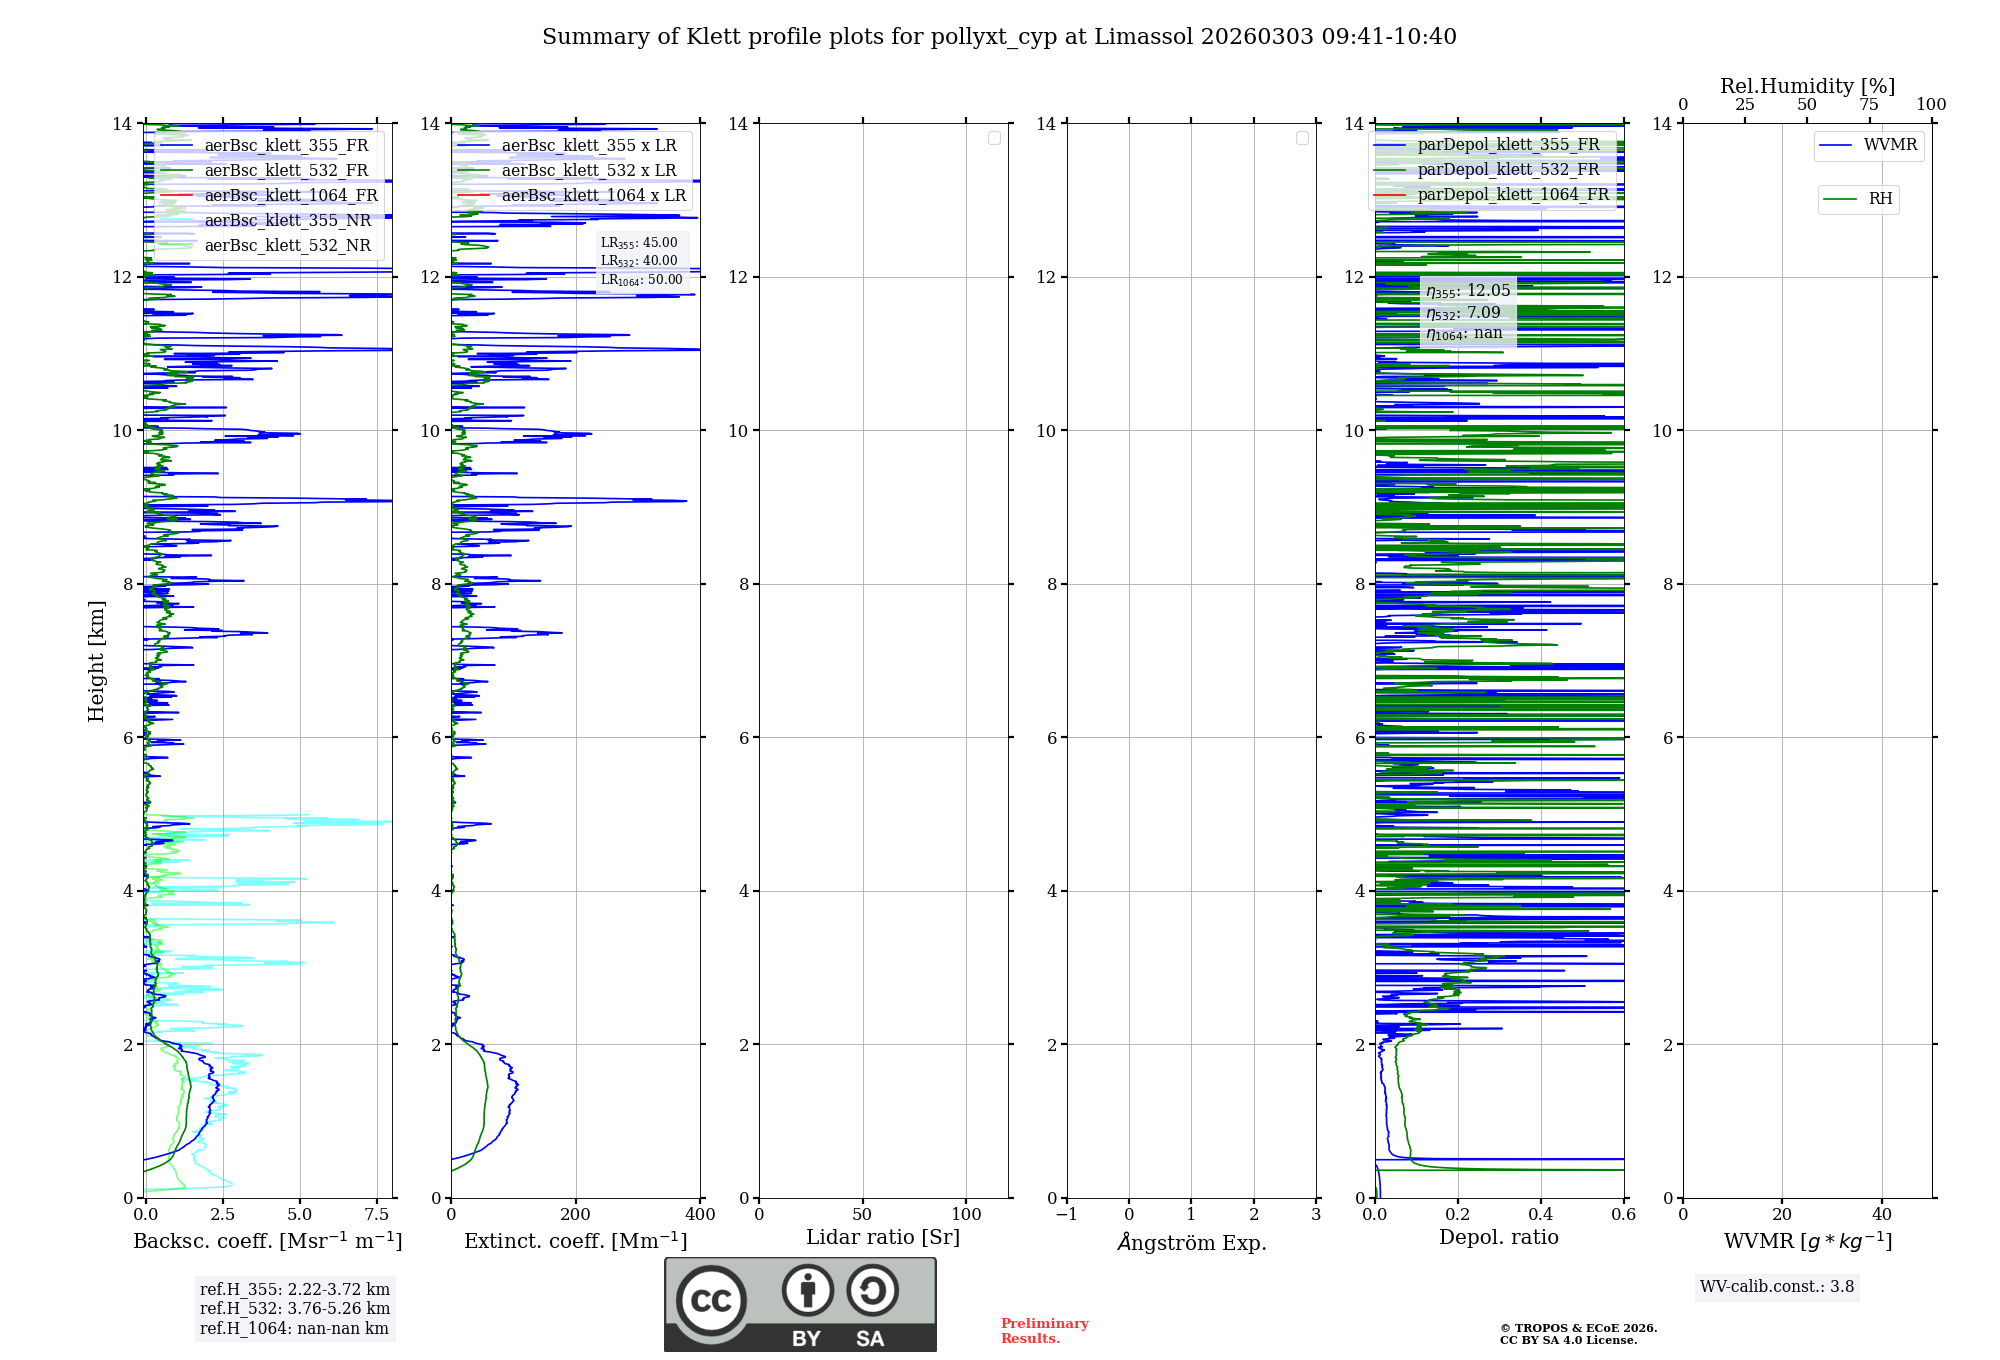Select aerBsc_klett_532 x LR legend entry

coord(588,171)
